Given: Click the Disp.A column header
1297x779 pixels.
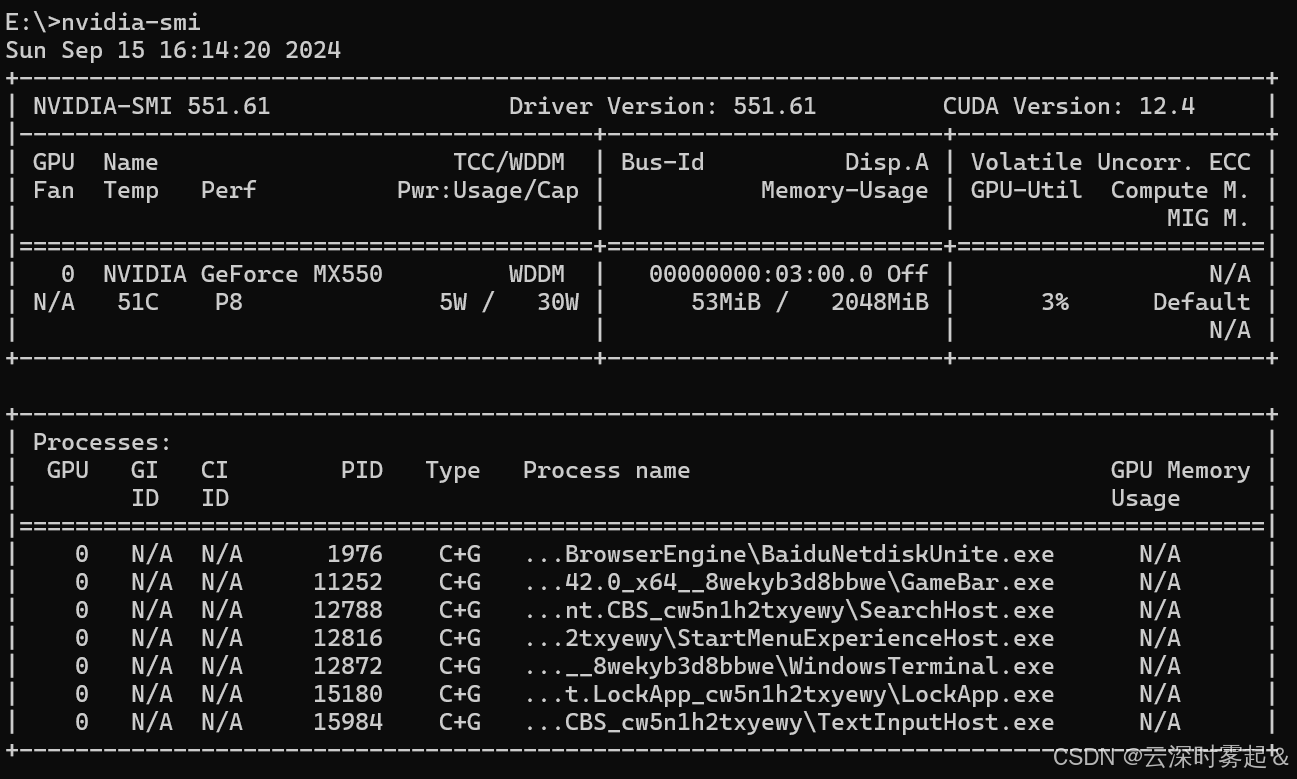Looking at the screenshot, I should pyautogui.click(x=887, y=162).
